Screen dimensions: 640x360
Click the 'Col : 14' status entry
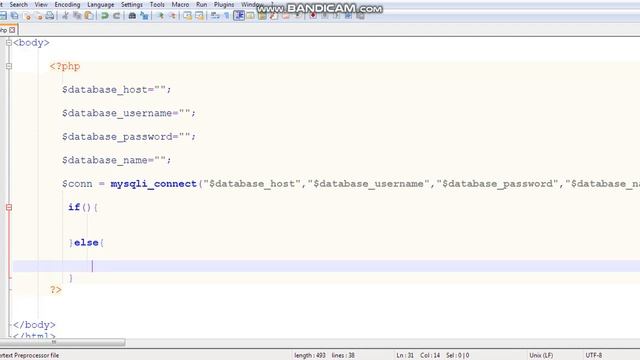[430, 355]
